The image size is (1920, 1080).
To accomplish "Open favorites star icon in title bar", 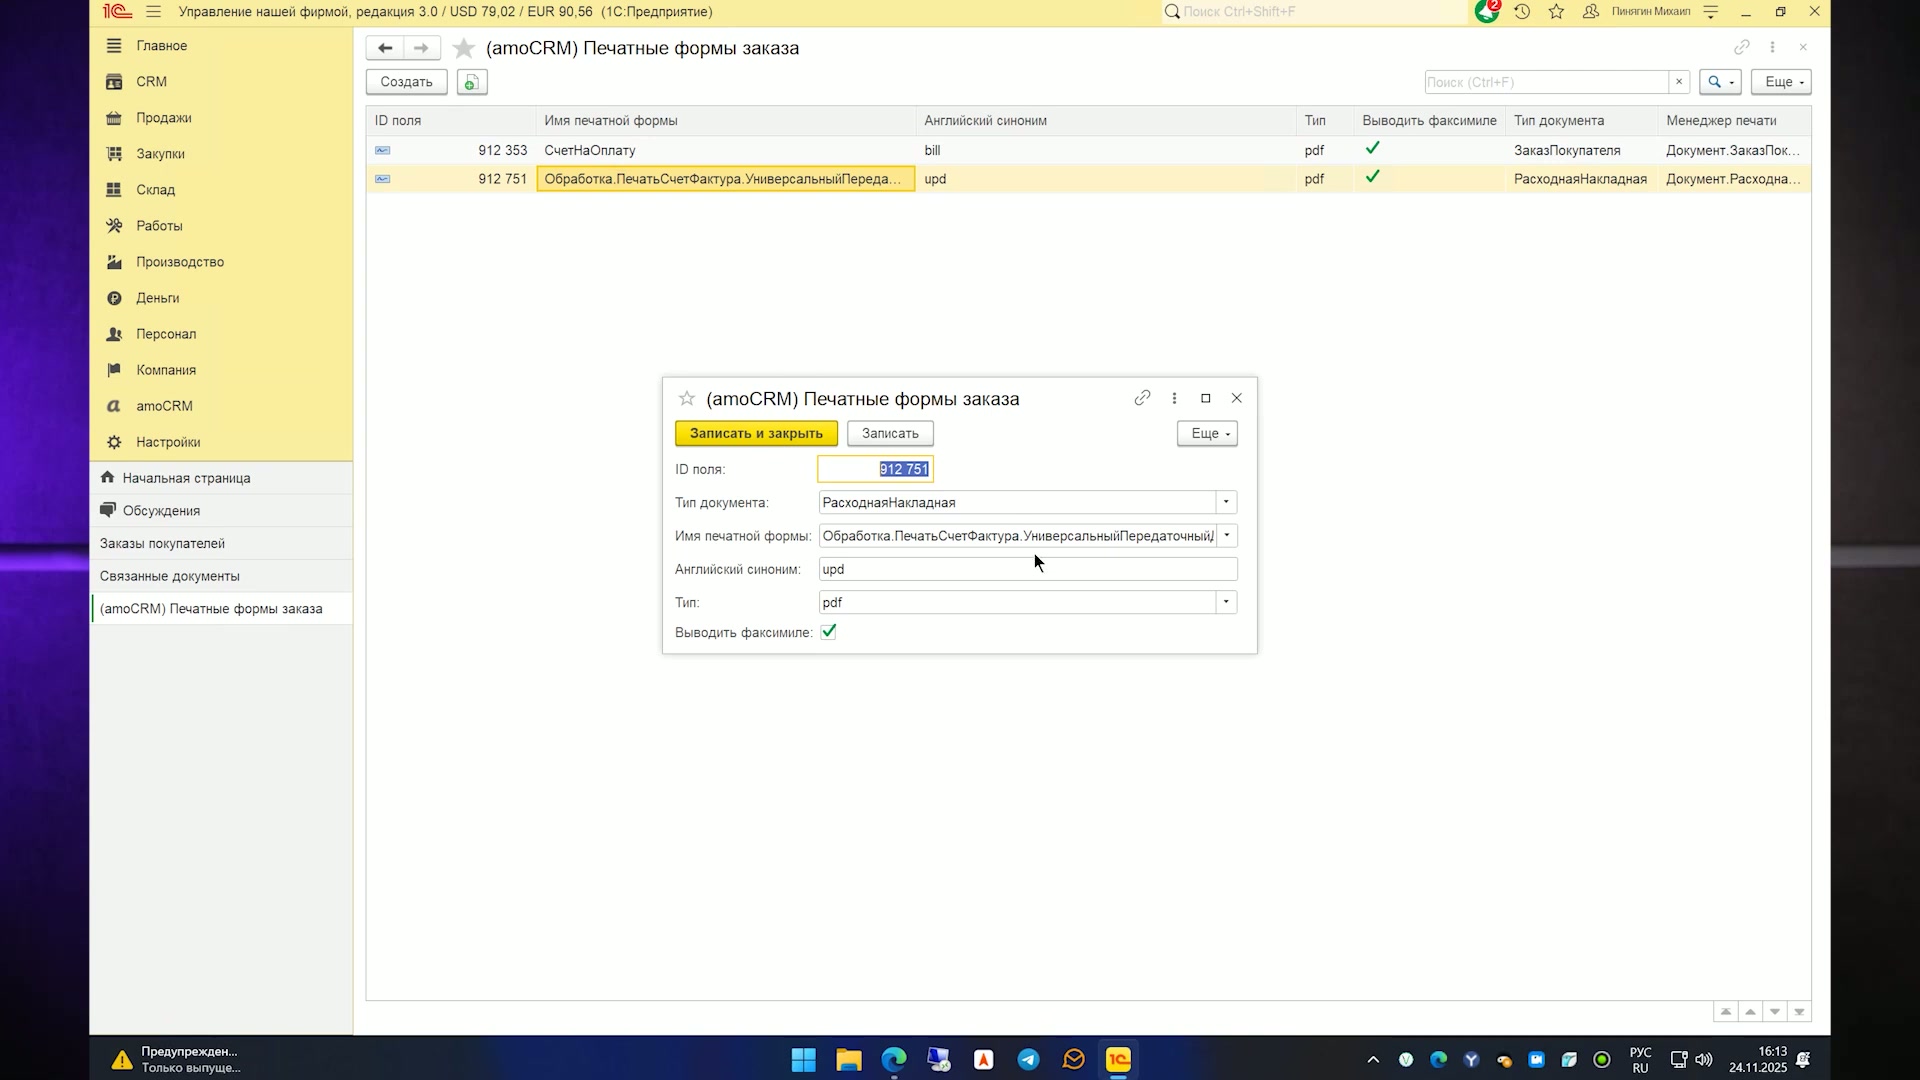I will (1556, 12).
